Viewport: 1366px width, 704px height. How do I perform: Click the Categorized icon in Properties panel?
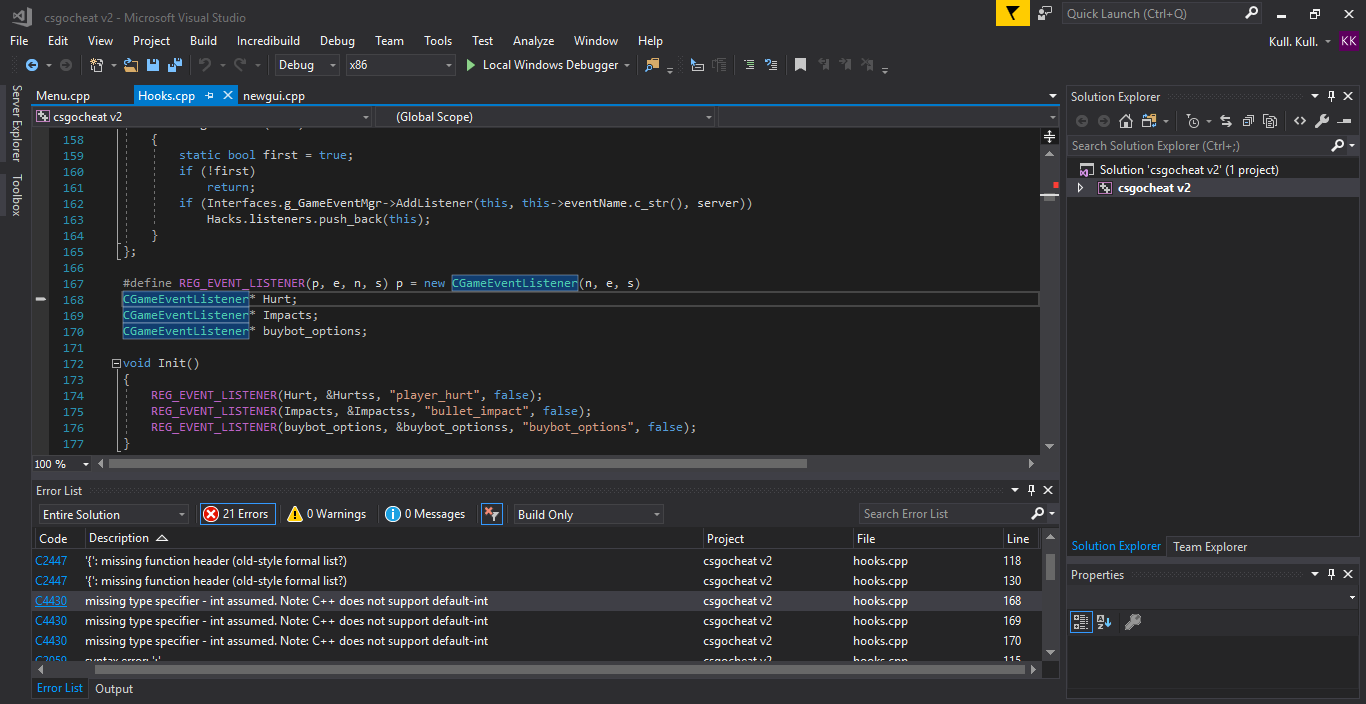[x=1080, y=622]
